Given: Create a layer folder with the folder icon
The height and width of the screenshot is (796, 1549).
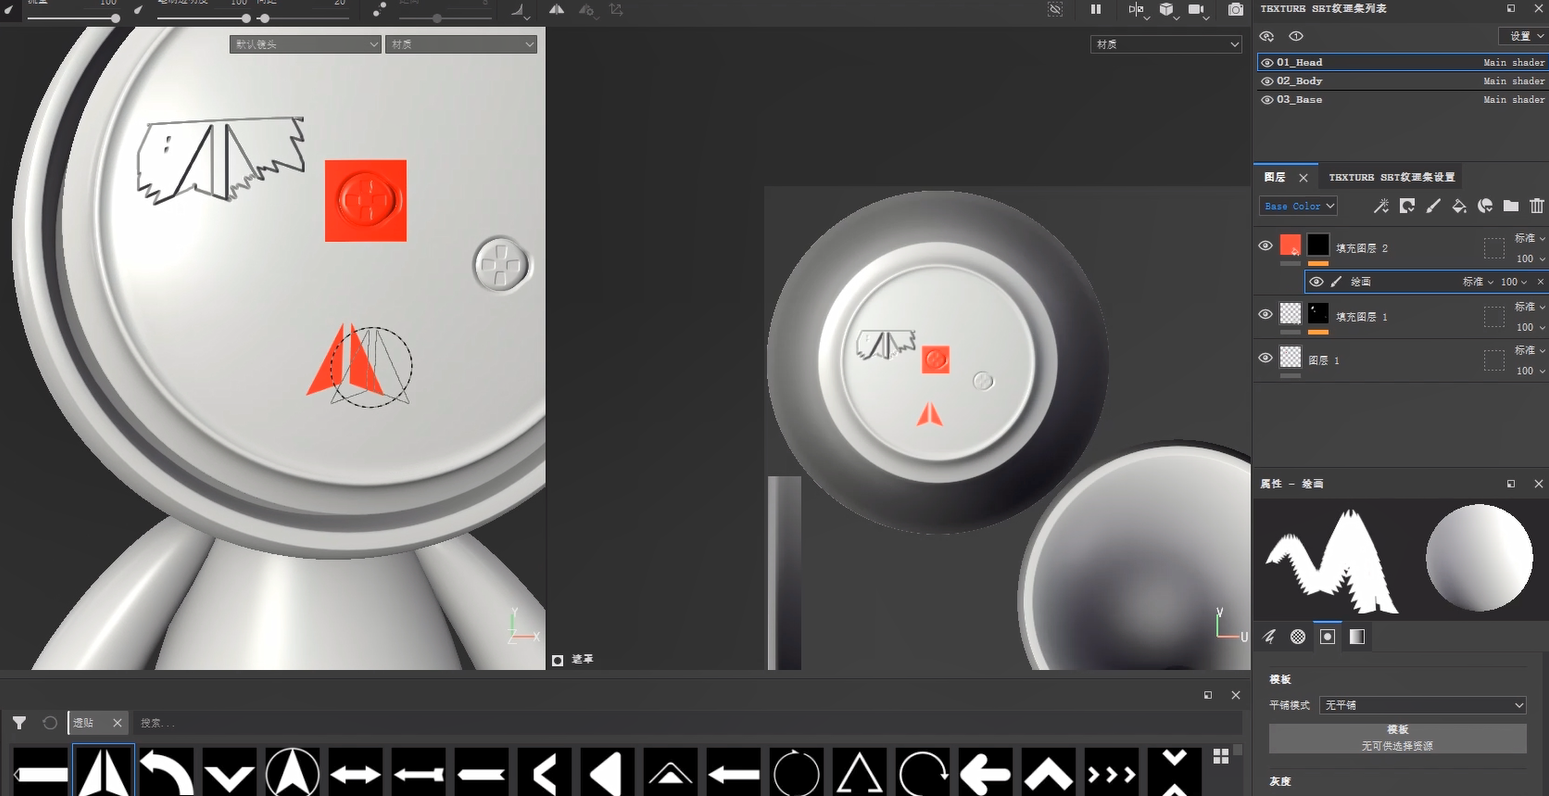Looking at the screenshot, I should (x=1511, y=206).
